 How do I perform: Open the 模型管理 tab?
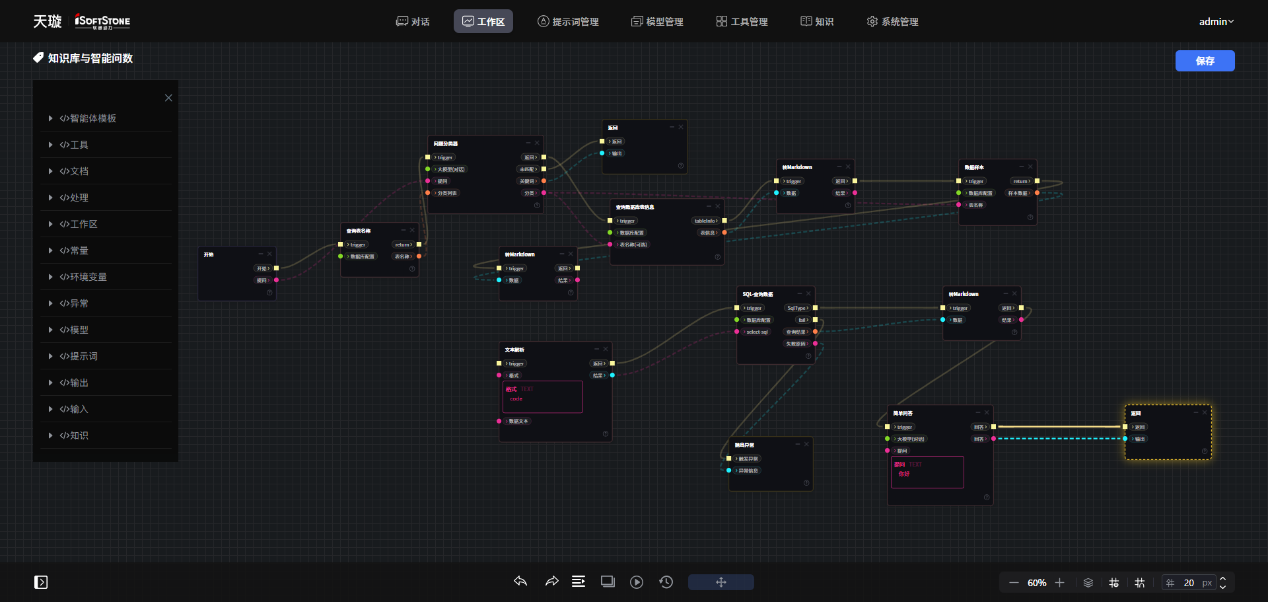point(657,21)
